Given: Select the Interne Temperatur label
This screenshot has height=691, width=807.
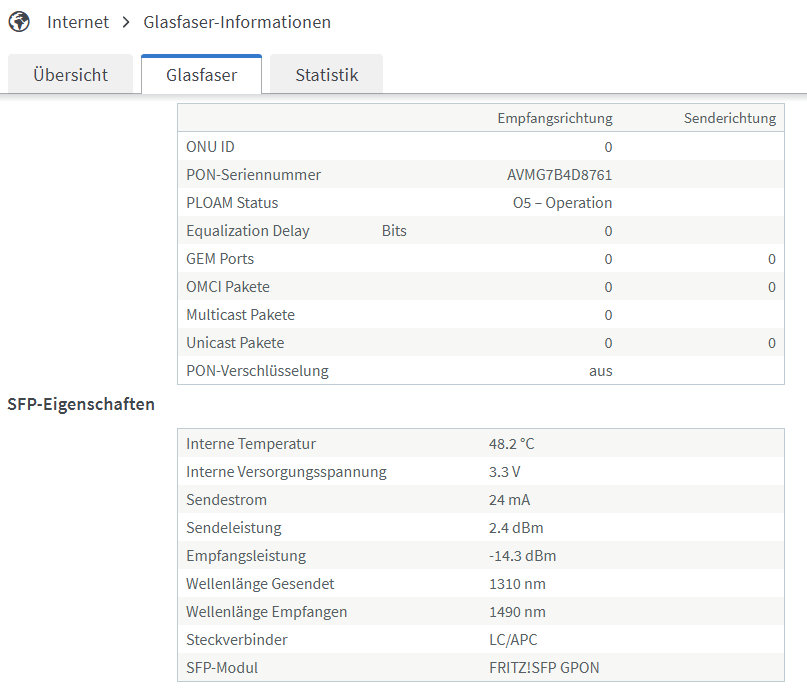Looking at the screenshot, I should [251, 444].
